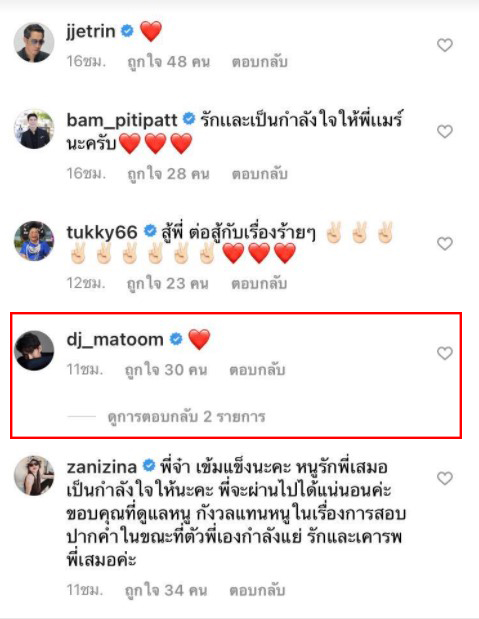Reply to jjetrin's comment
Image resolution: width=479 pixels, height=619 pixels.
pos(259,62)
